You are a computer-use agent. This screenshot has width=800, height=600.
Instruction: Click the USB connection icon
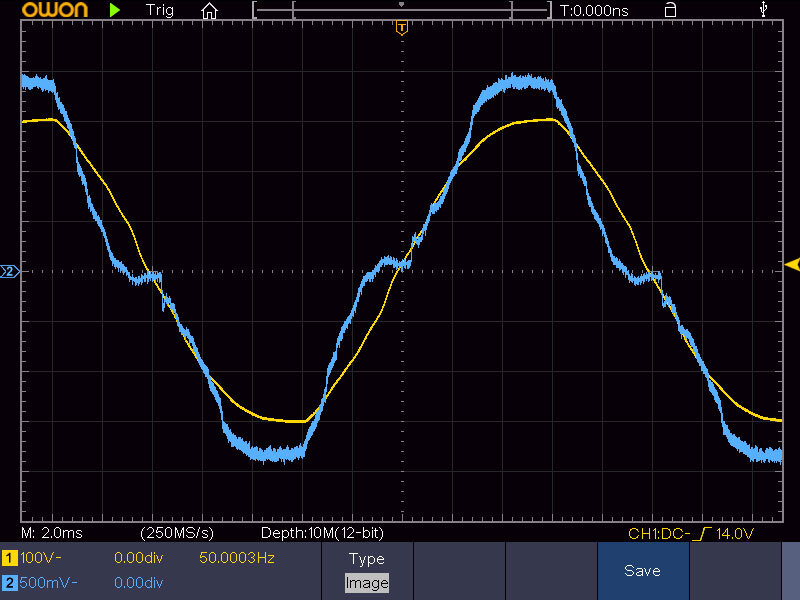(765, 10)
